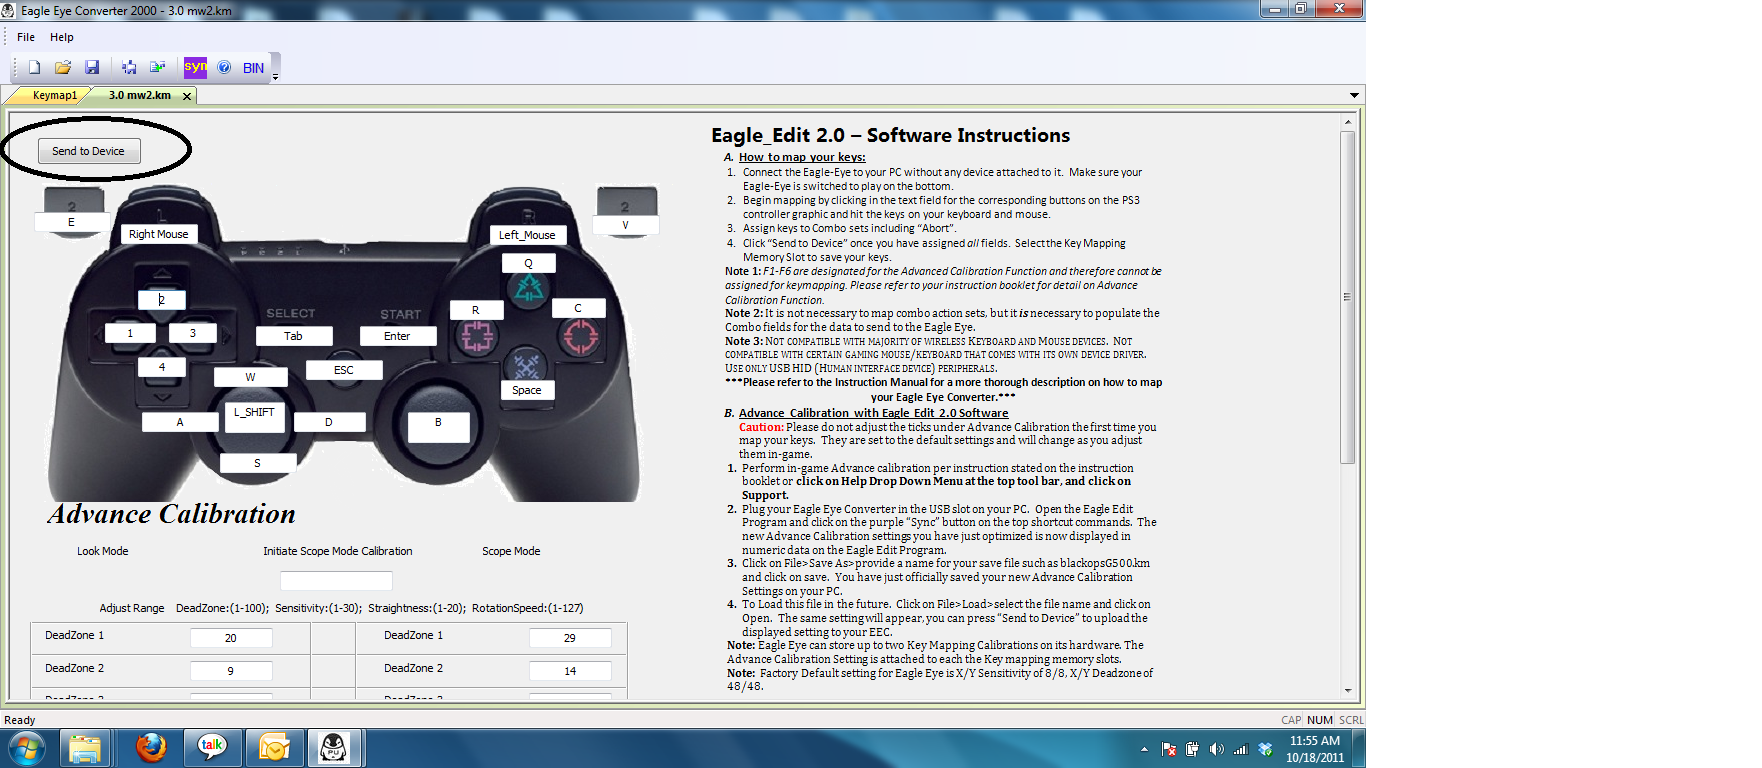
Task: Click the left stick right field D
Action: 328,422
